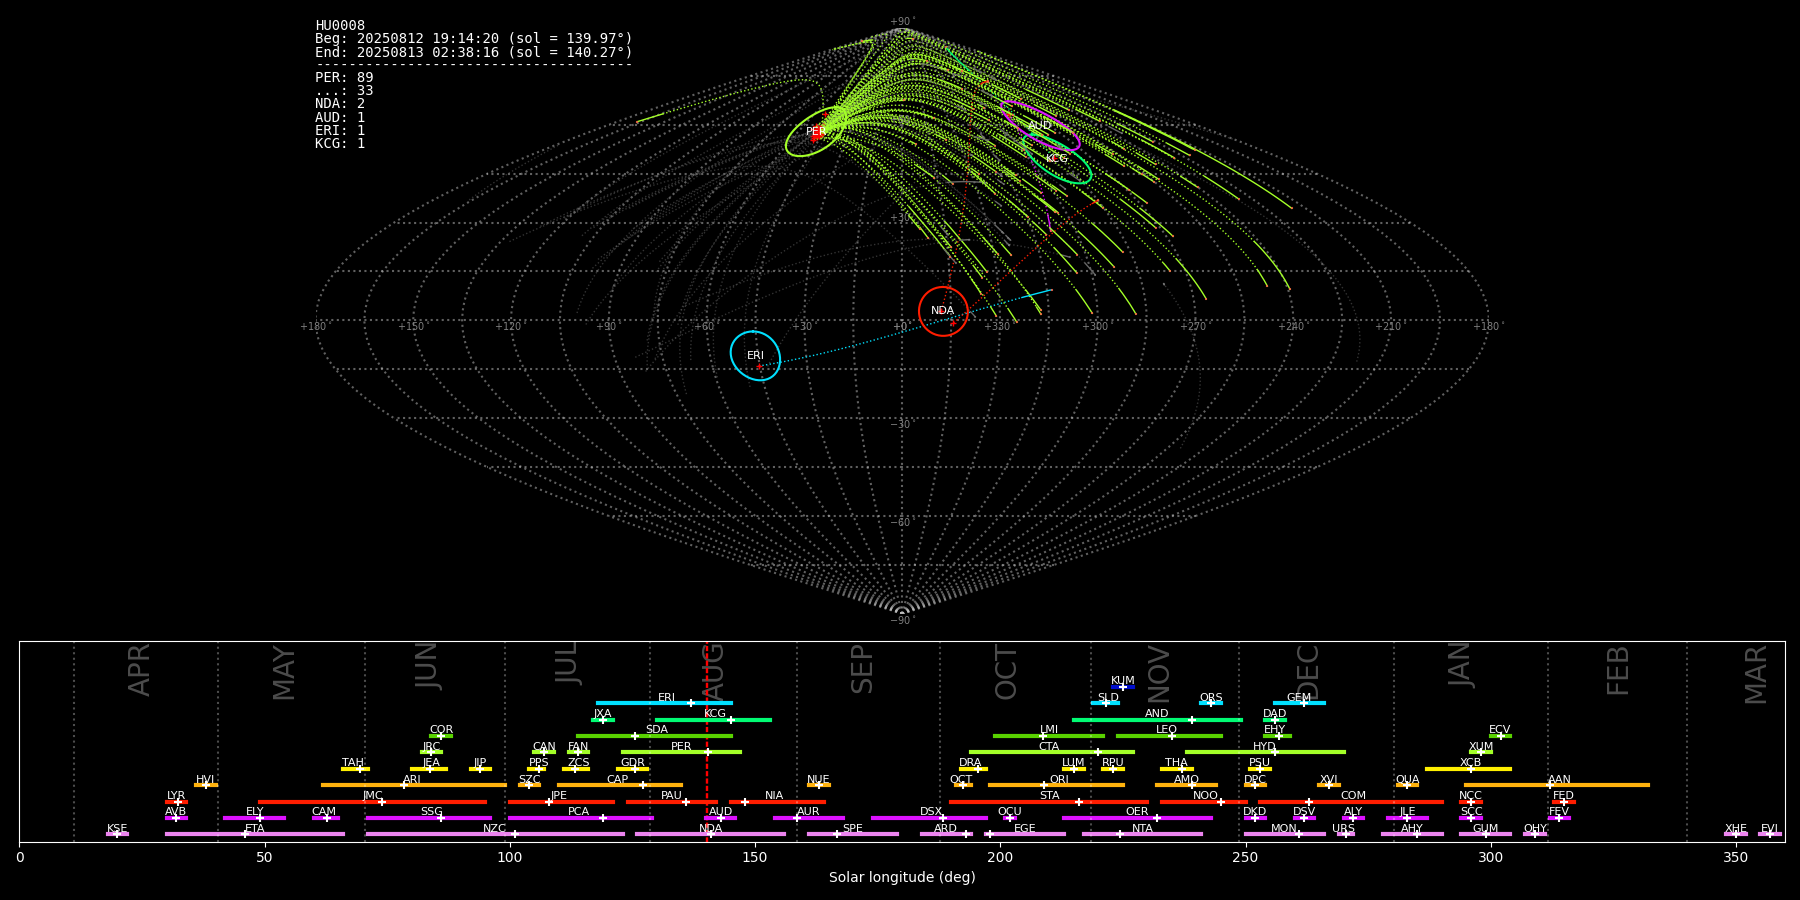Click the 'NDA: 2' count entry

pos(340,104)
